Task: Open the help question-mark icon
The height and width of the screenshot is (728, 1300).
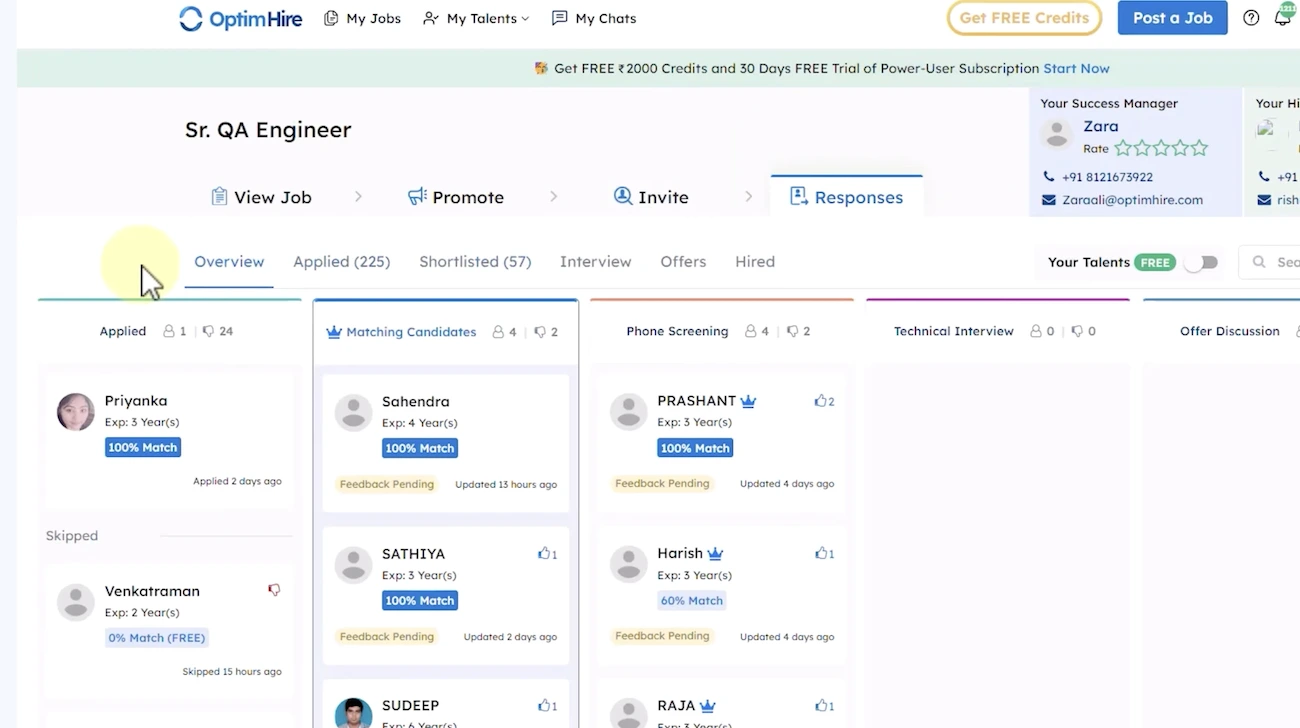Action: click(x=1251, y=17)
